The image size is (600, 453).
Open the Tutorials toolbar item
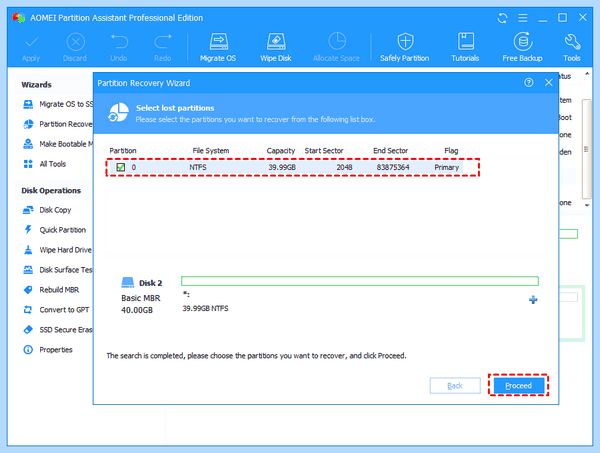465,48
